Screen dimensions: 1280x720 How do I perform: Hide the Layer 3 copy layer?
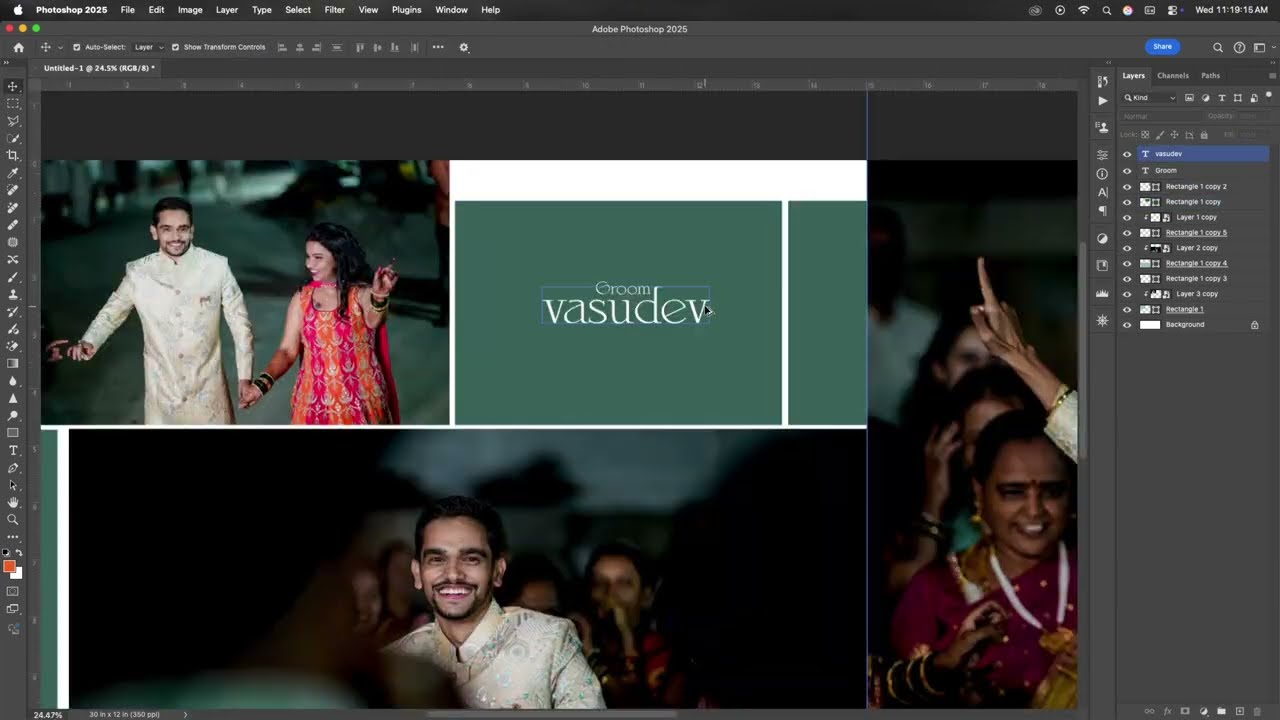[x=1127, y=294]
